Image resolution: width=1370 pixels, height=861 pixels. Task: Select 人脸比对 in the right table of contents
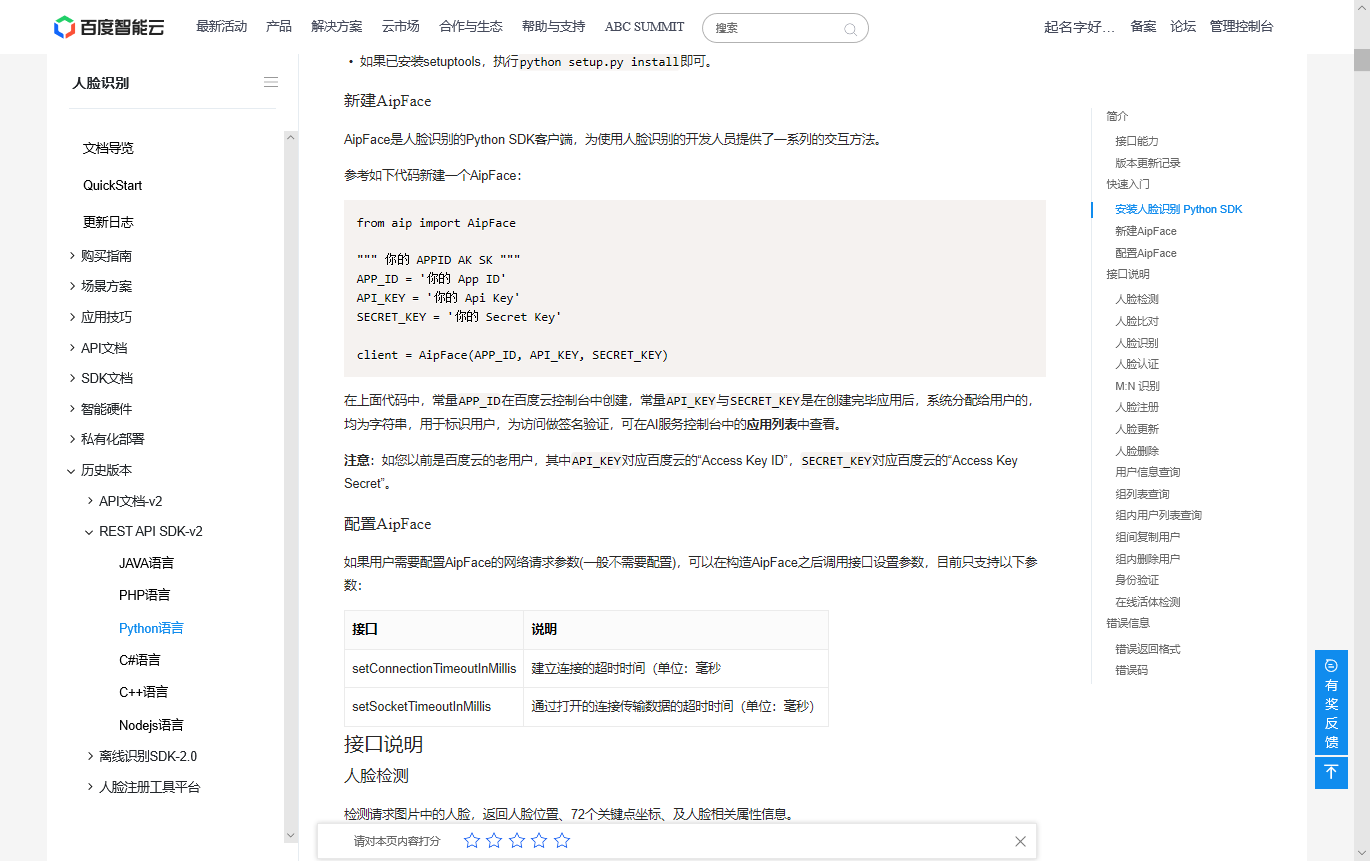point(1138,320)
